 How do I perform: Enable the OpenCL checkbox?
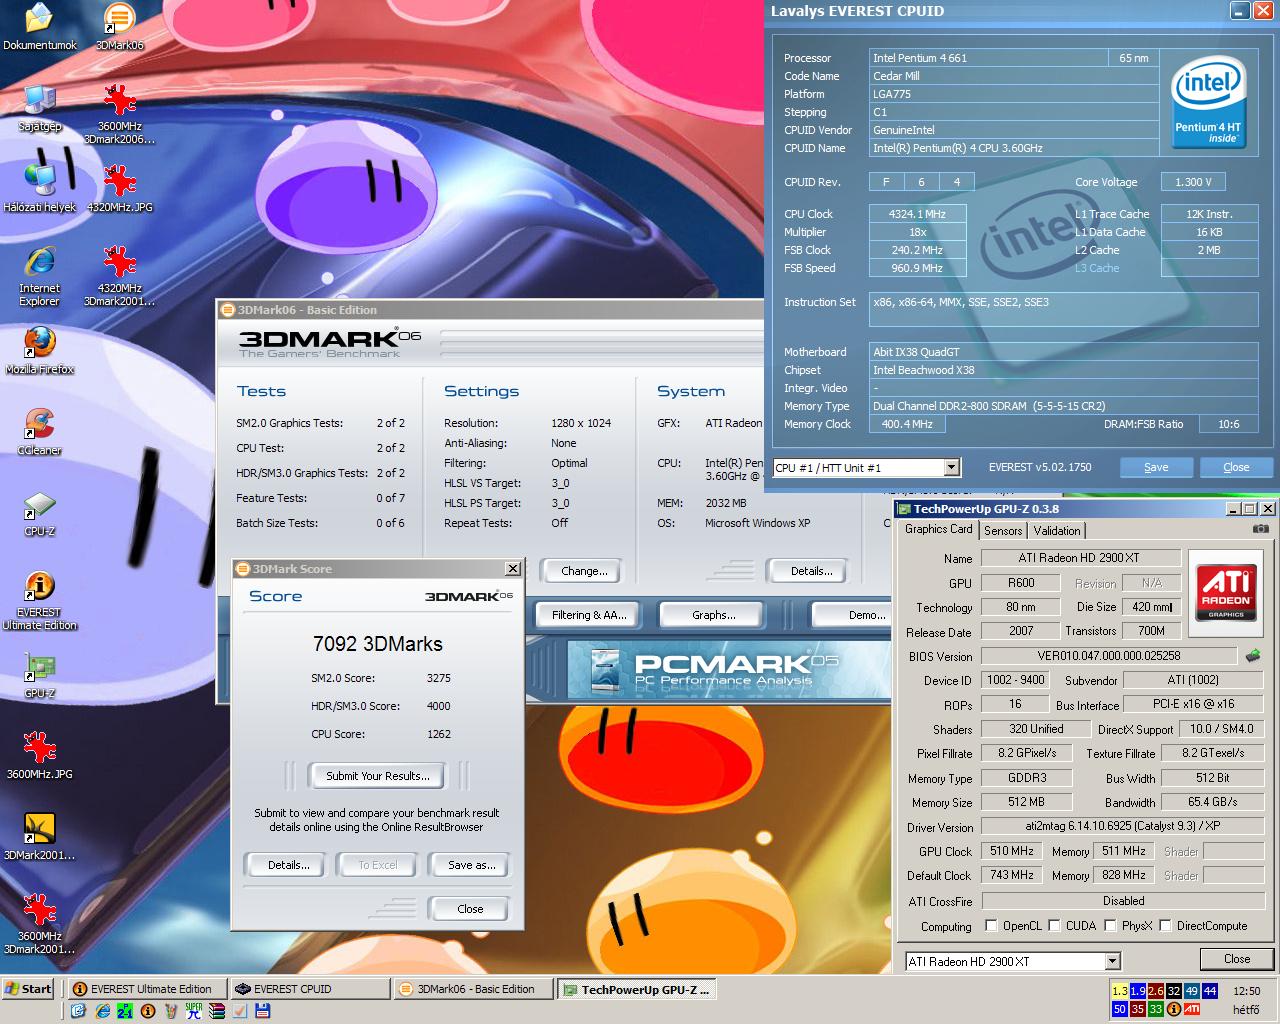tap(991, 926)
